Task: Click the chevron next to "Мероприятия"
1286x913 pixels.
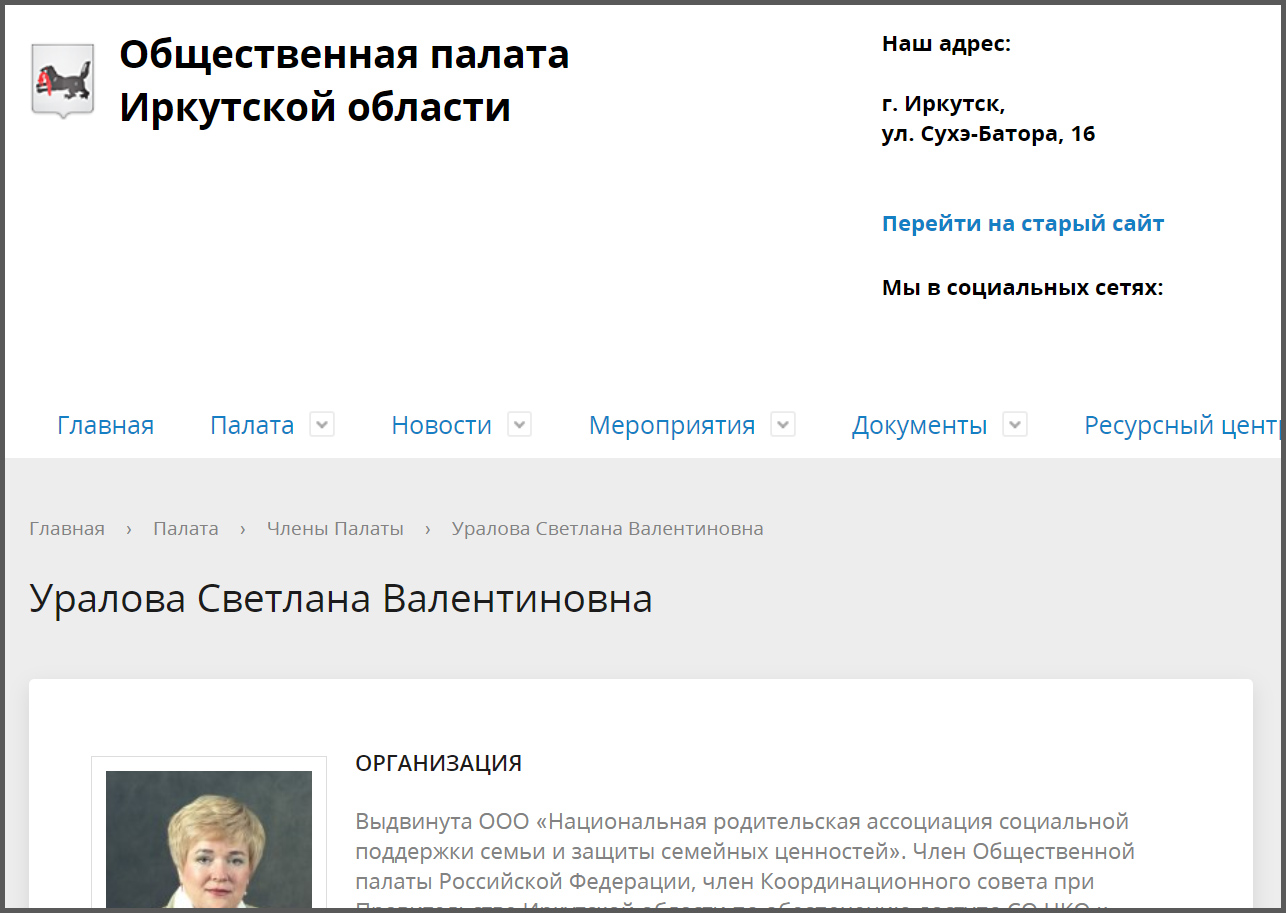Action: click(783, 424)
